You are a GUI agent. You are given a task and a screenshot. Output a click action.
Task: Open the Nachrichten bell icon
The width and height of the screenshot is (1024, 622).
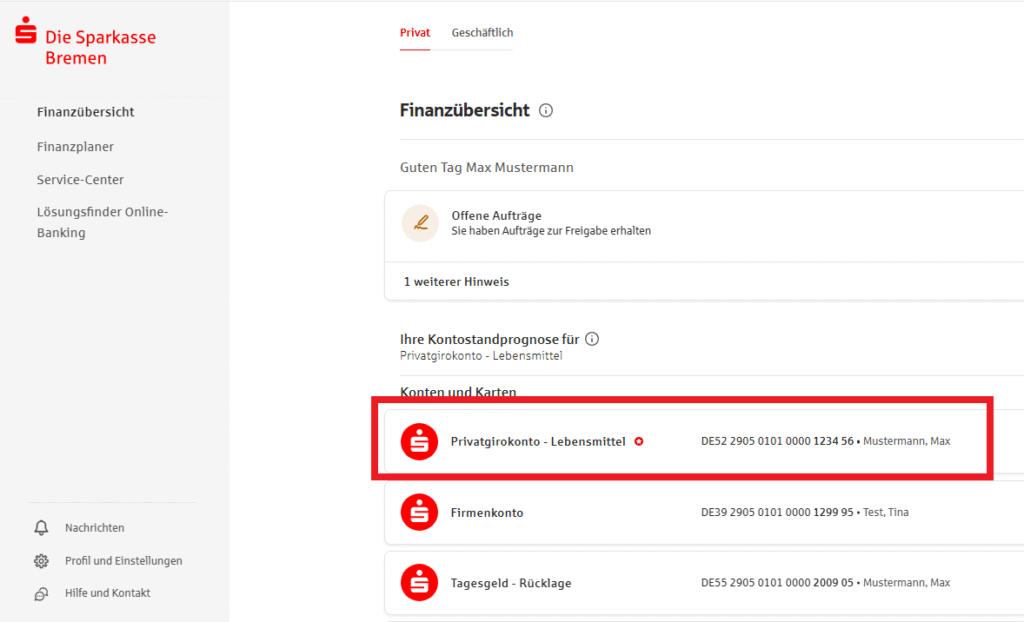click(41, 527)
